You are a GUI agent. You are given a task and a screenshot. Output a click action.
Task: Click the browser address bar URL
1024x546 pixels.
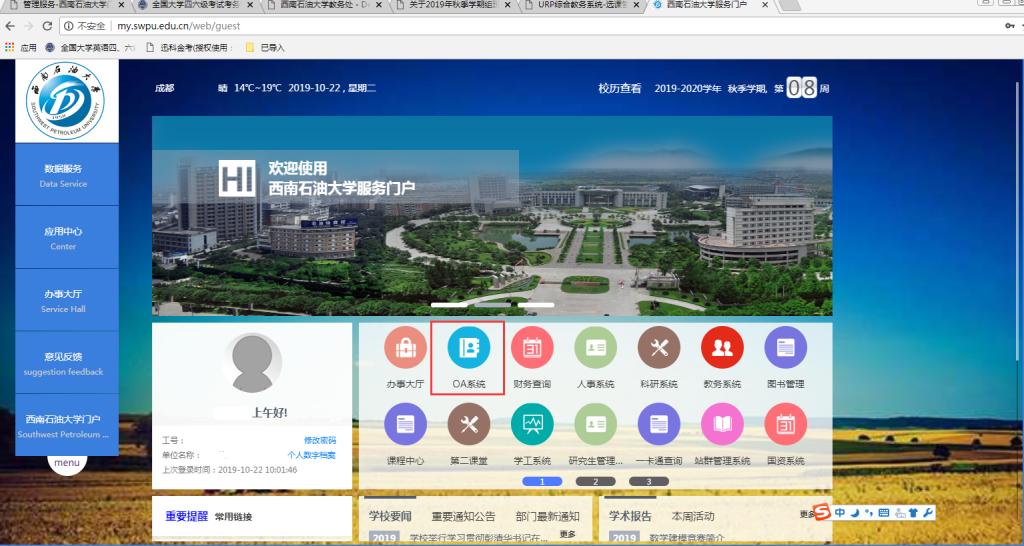pyautogui.click(x=180, y=25)
